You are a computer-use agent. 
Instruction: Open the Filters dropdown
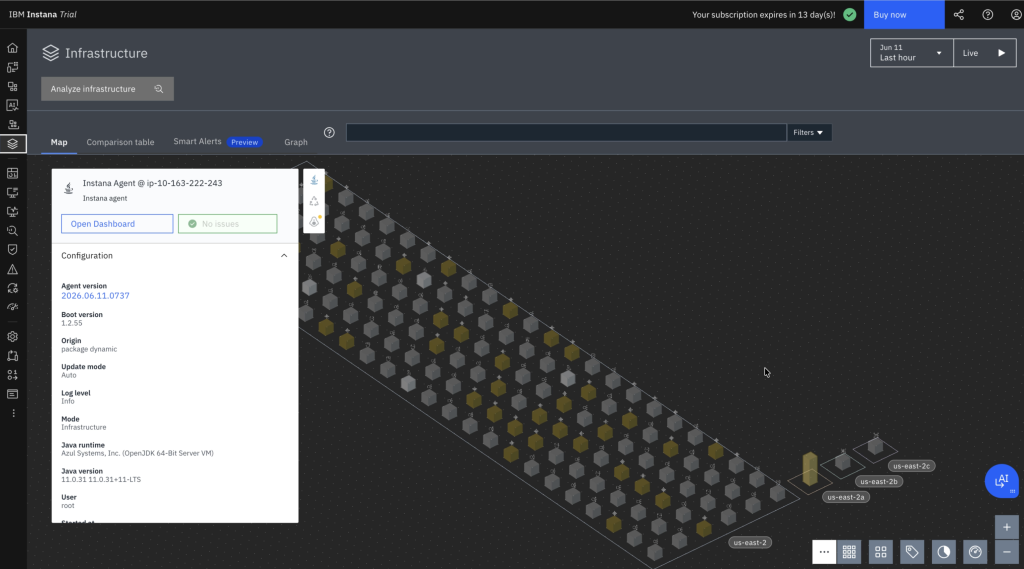click(808, 133)
